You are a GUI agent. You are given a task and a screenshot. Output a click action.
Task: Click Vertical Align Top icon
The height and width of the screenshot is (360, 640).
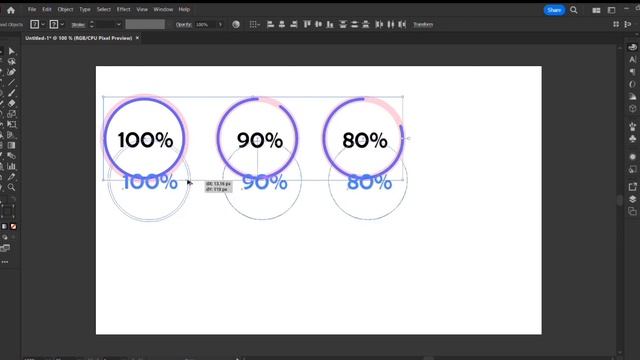pos(307,24)
